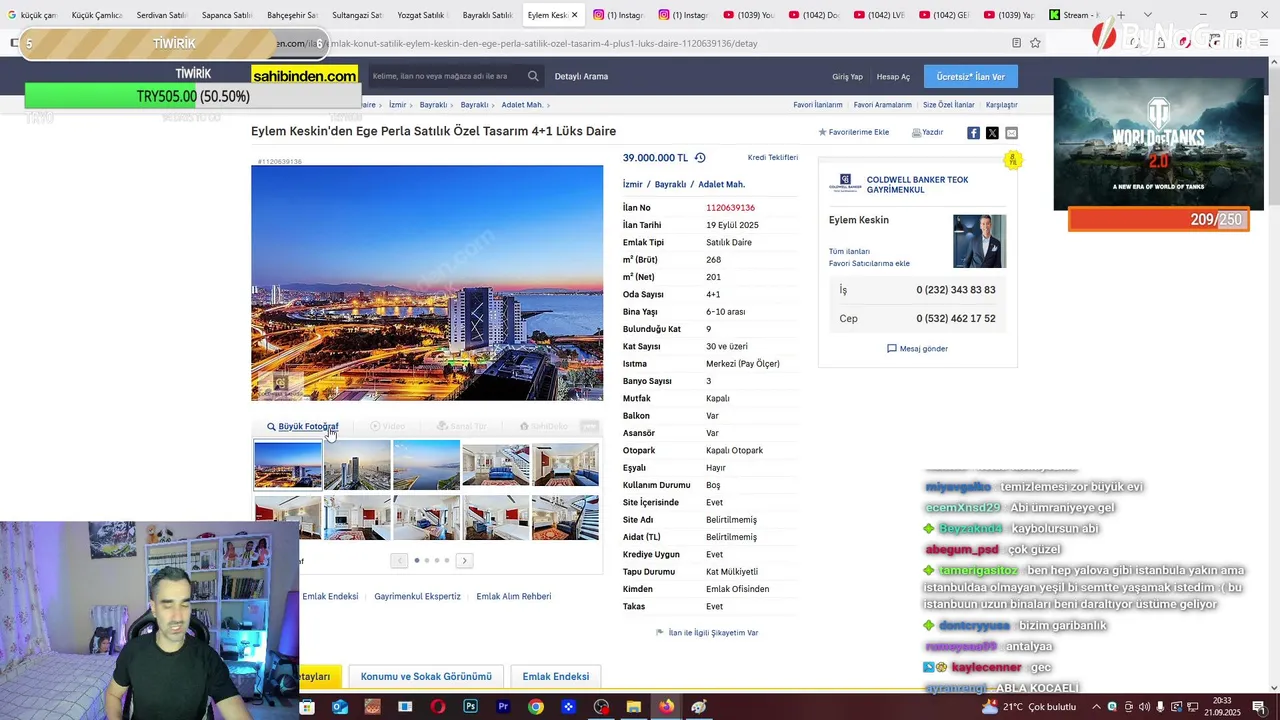Screen dimensions: 1280x720
Task: Click the sahibinden.com logo
Action: coord(305,76)
